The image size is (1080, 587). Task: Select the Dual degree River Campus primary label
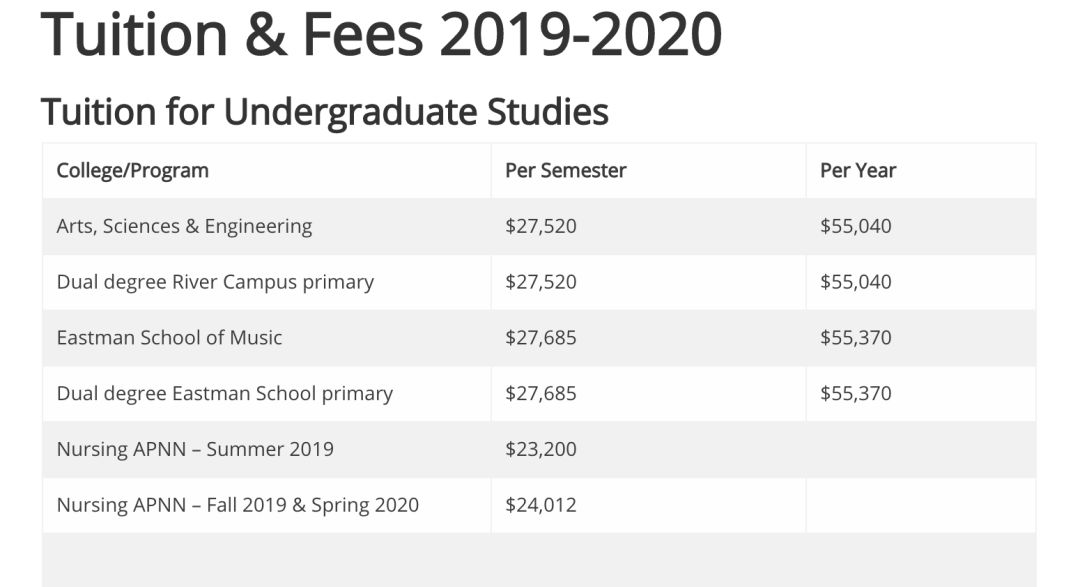click(215, 282)
